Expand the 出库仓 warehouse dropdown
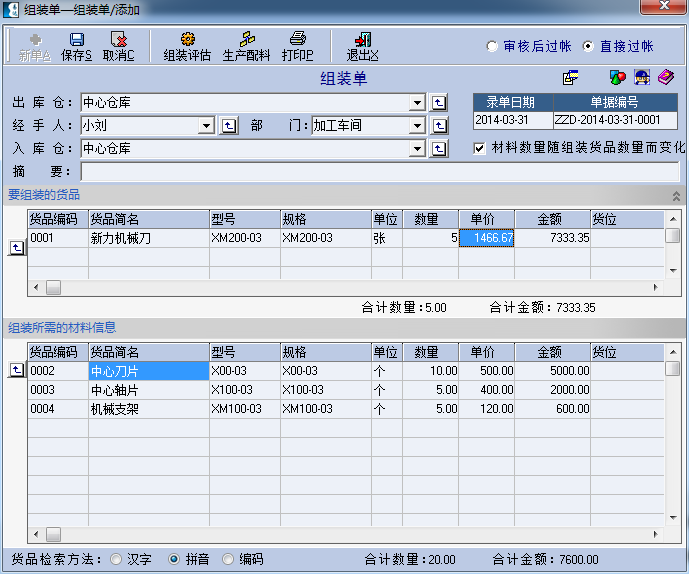 coord(418,102)
